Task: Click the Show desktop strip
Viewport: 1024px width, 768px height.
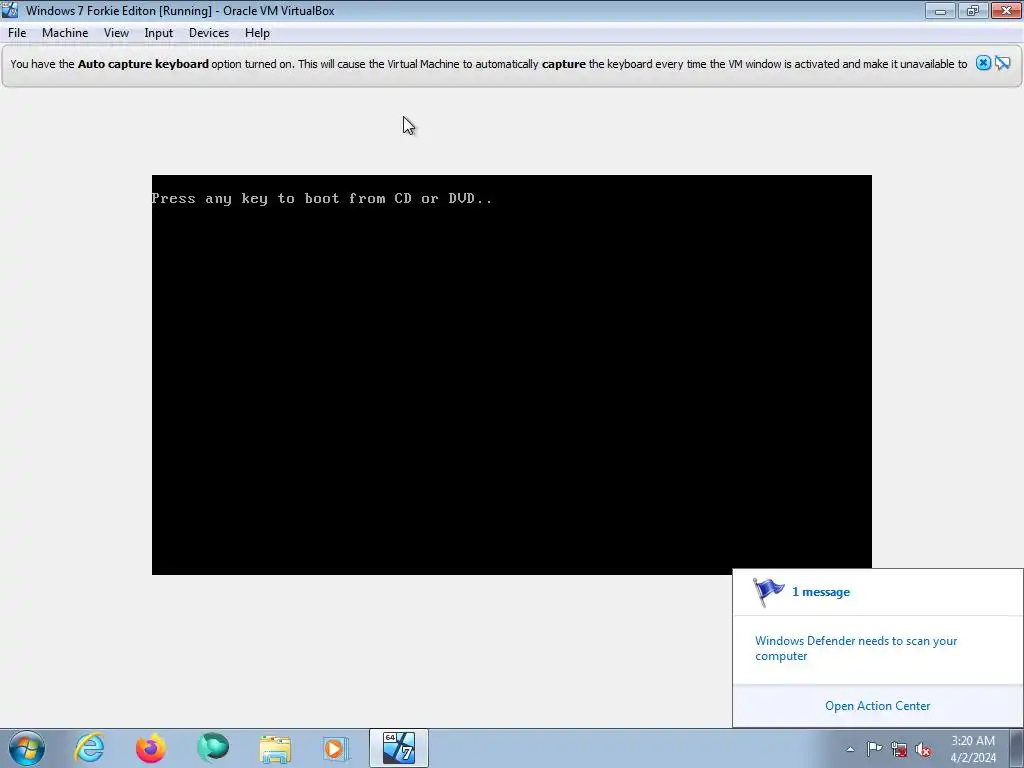Action: (1016, 748)
